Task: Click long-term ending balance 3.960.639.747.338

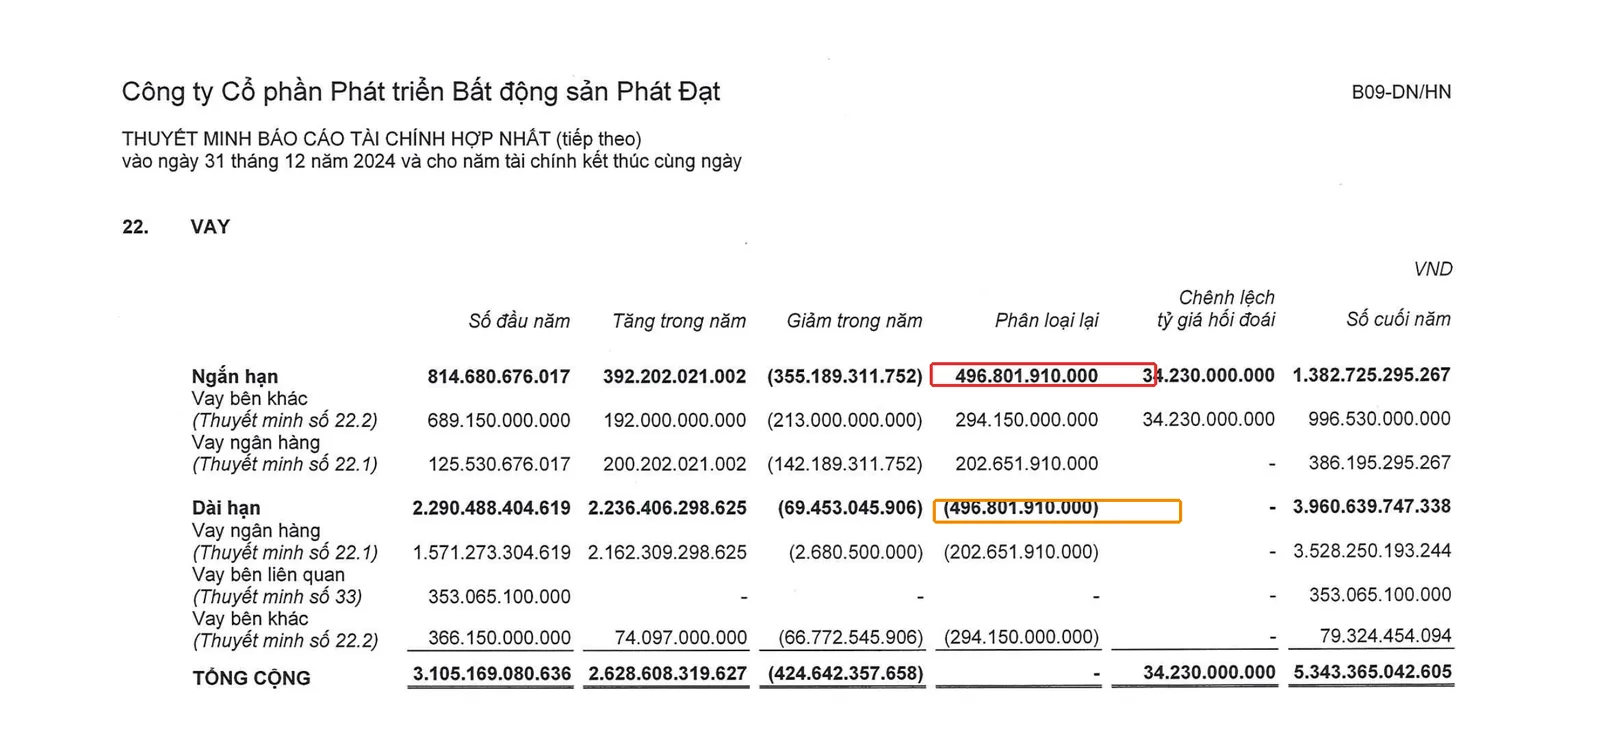Action: point(1372,507)
